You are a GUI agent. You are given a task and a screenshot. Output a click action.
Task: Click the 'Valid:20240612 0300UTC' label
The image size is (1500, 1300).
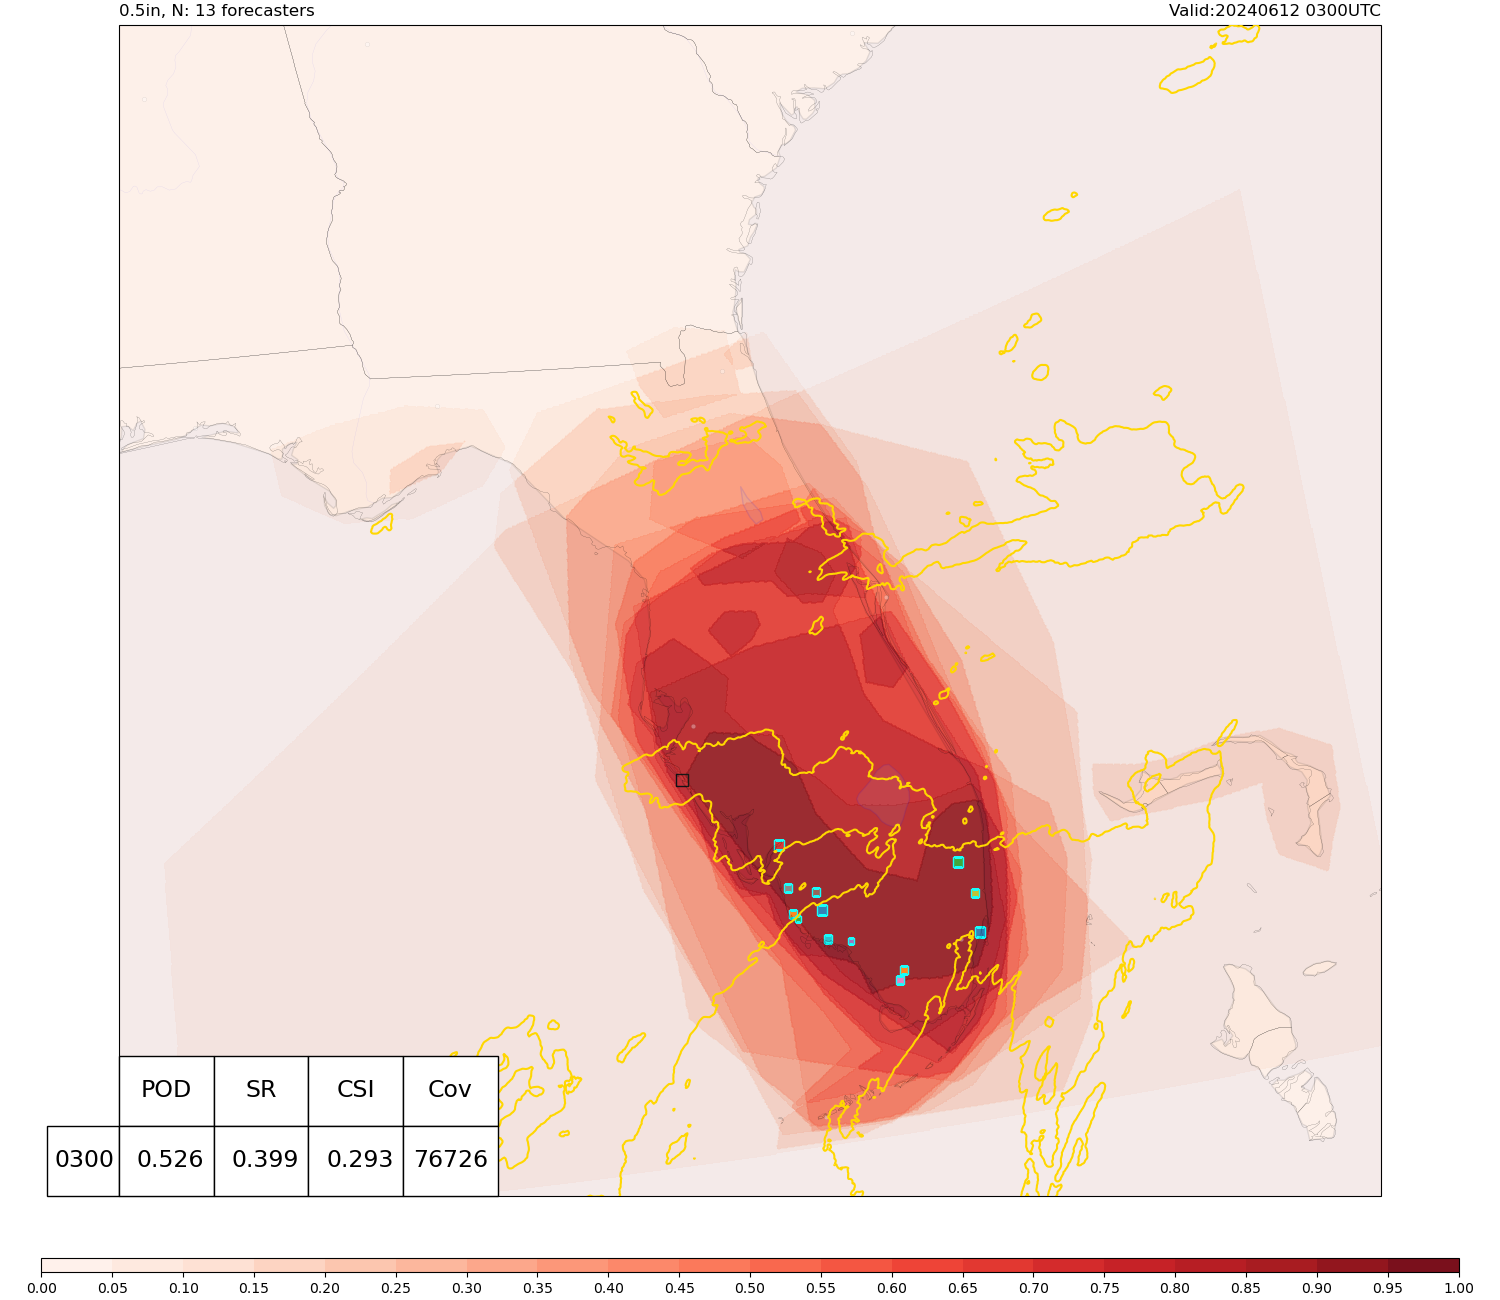pyautogui.click(x=1275, y=11)
